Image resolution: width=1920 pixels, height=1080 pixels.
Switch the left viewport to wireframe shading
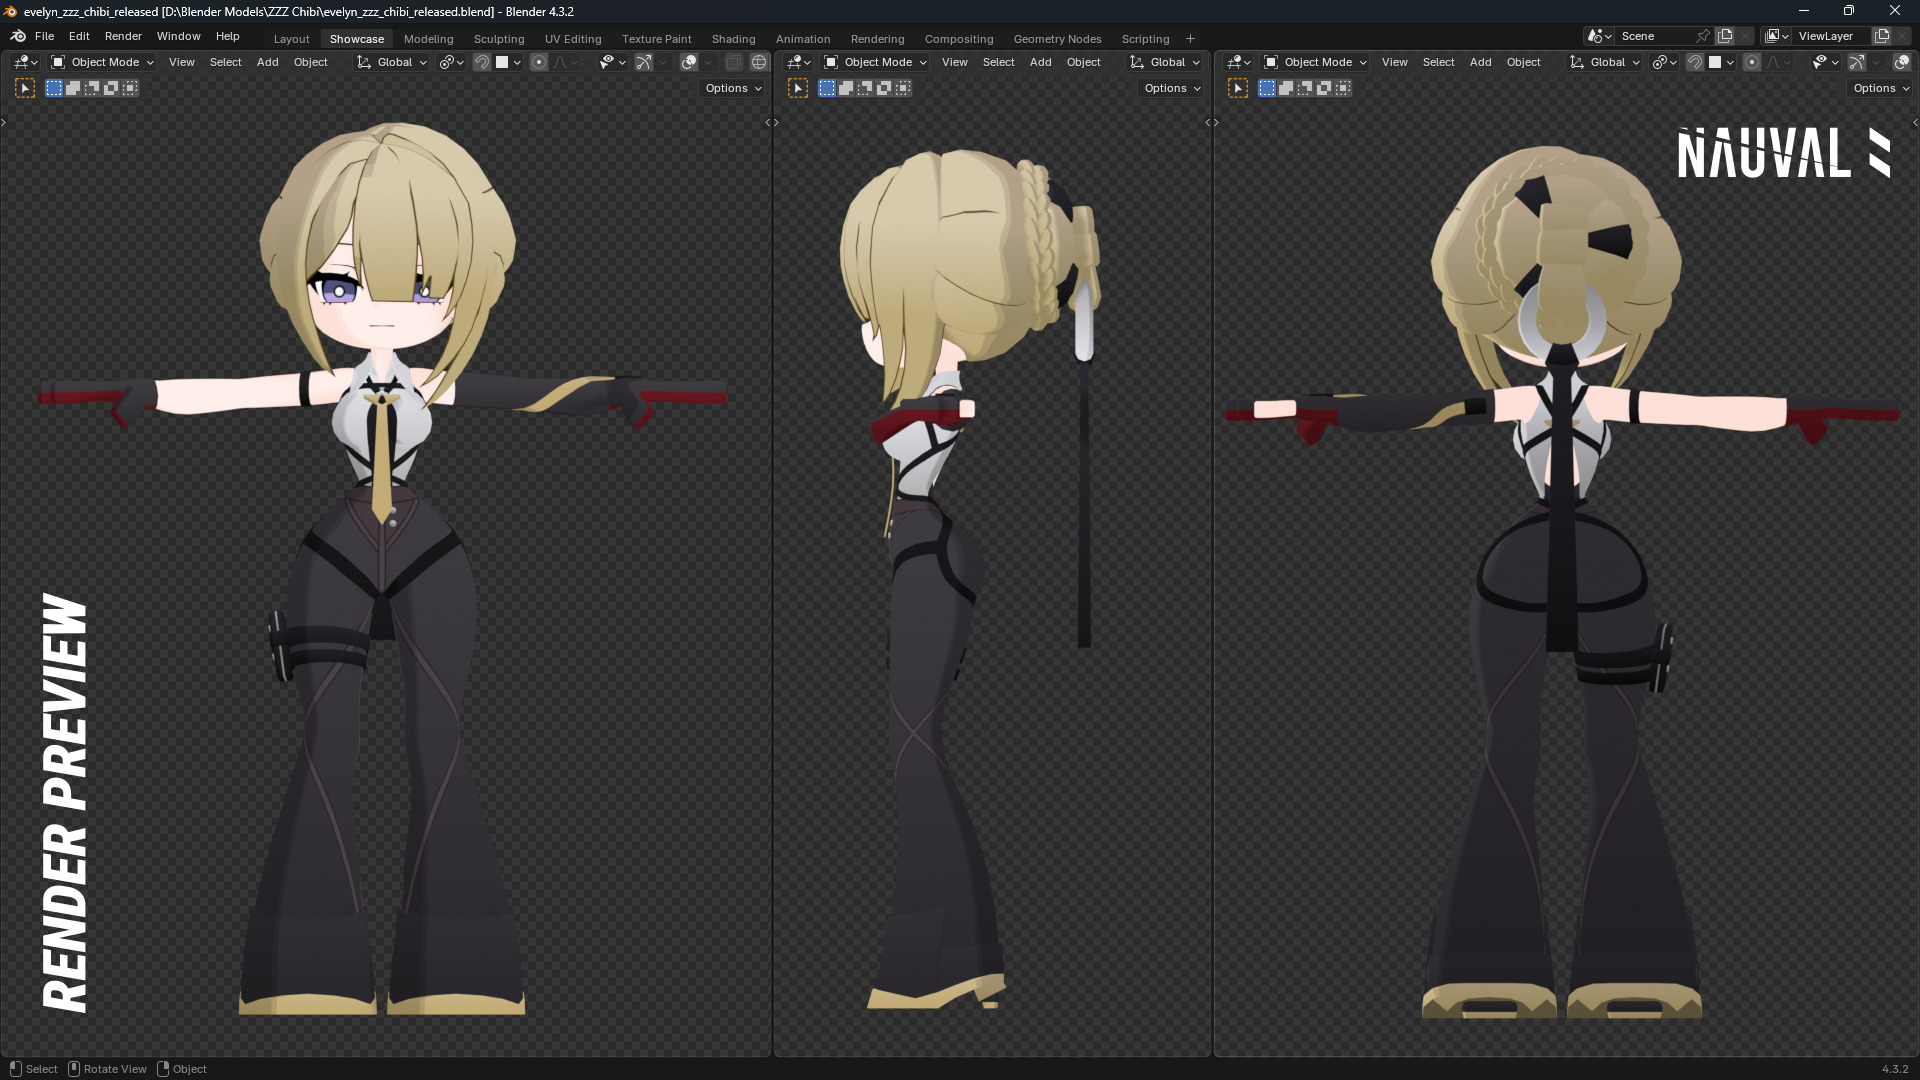759,62
